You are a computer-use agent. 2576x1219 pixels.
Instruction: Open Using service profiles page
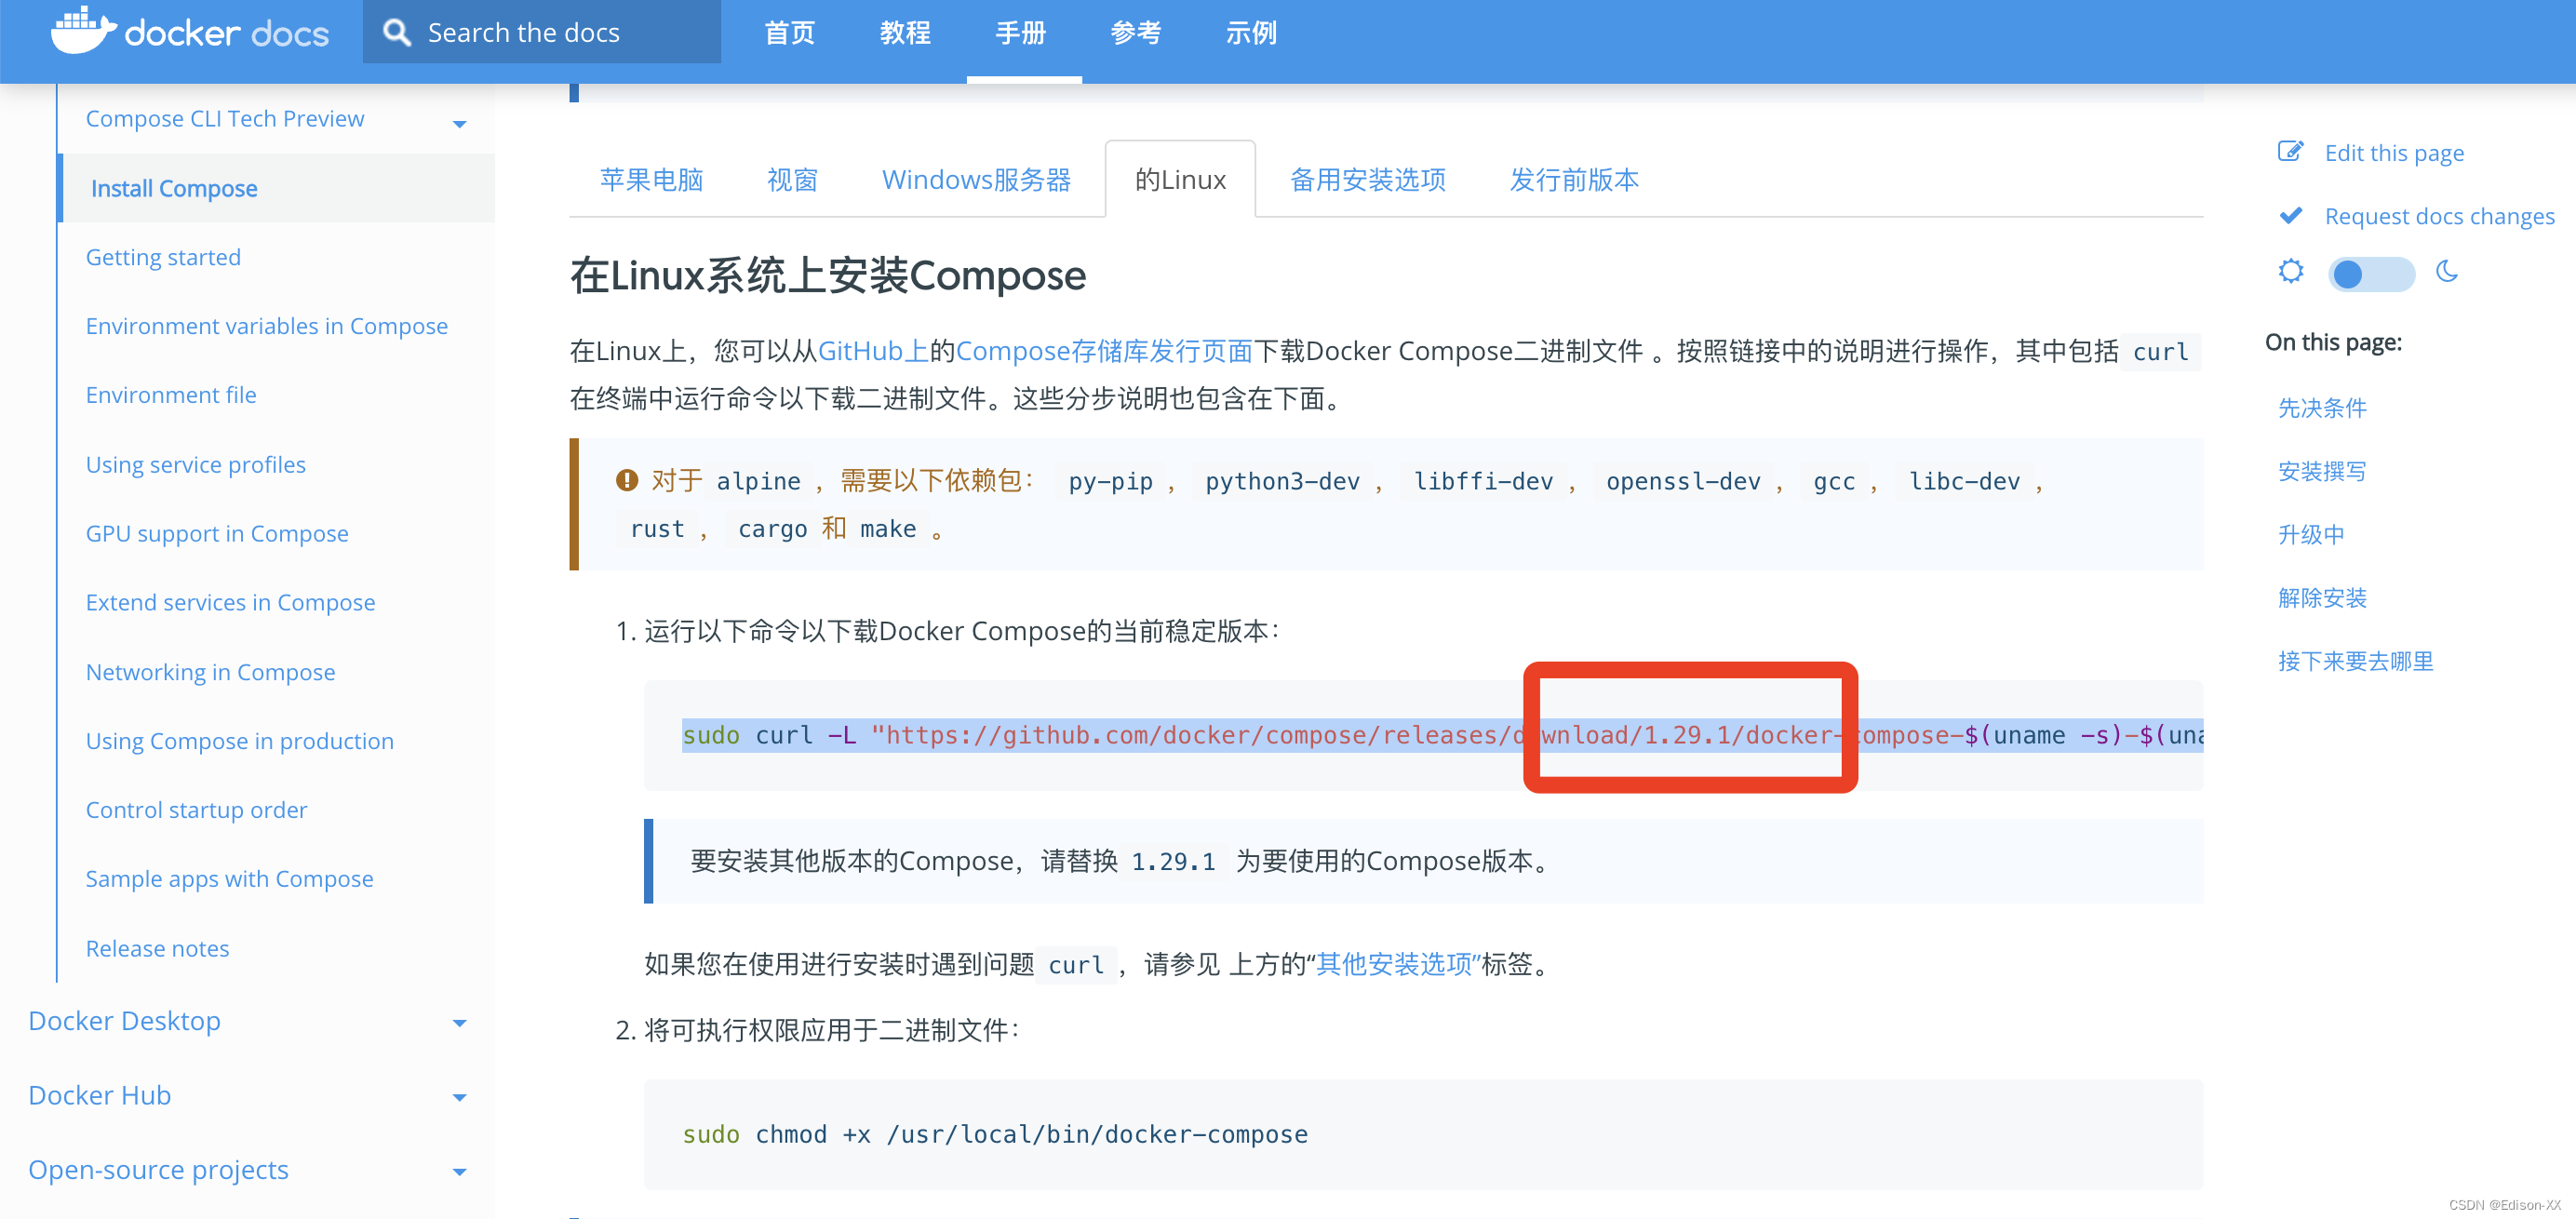pos(195,464)
